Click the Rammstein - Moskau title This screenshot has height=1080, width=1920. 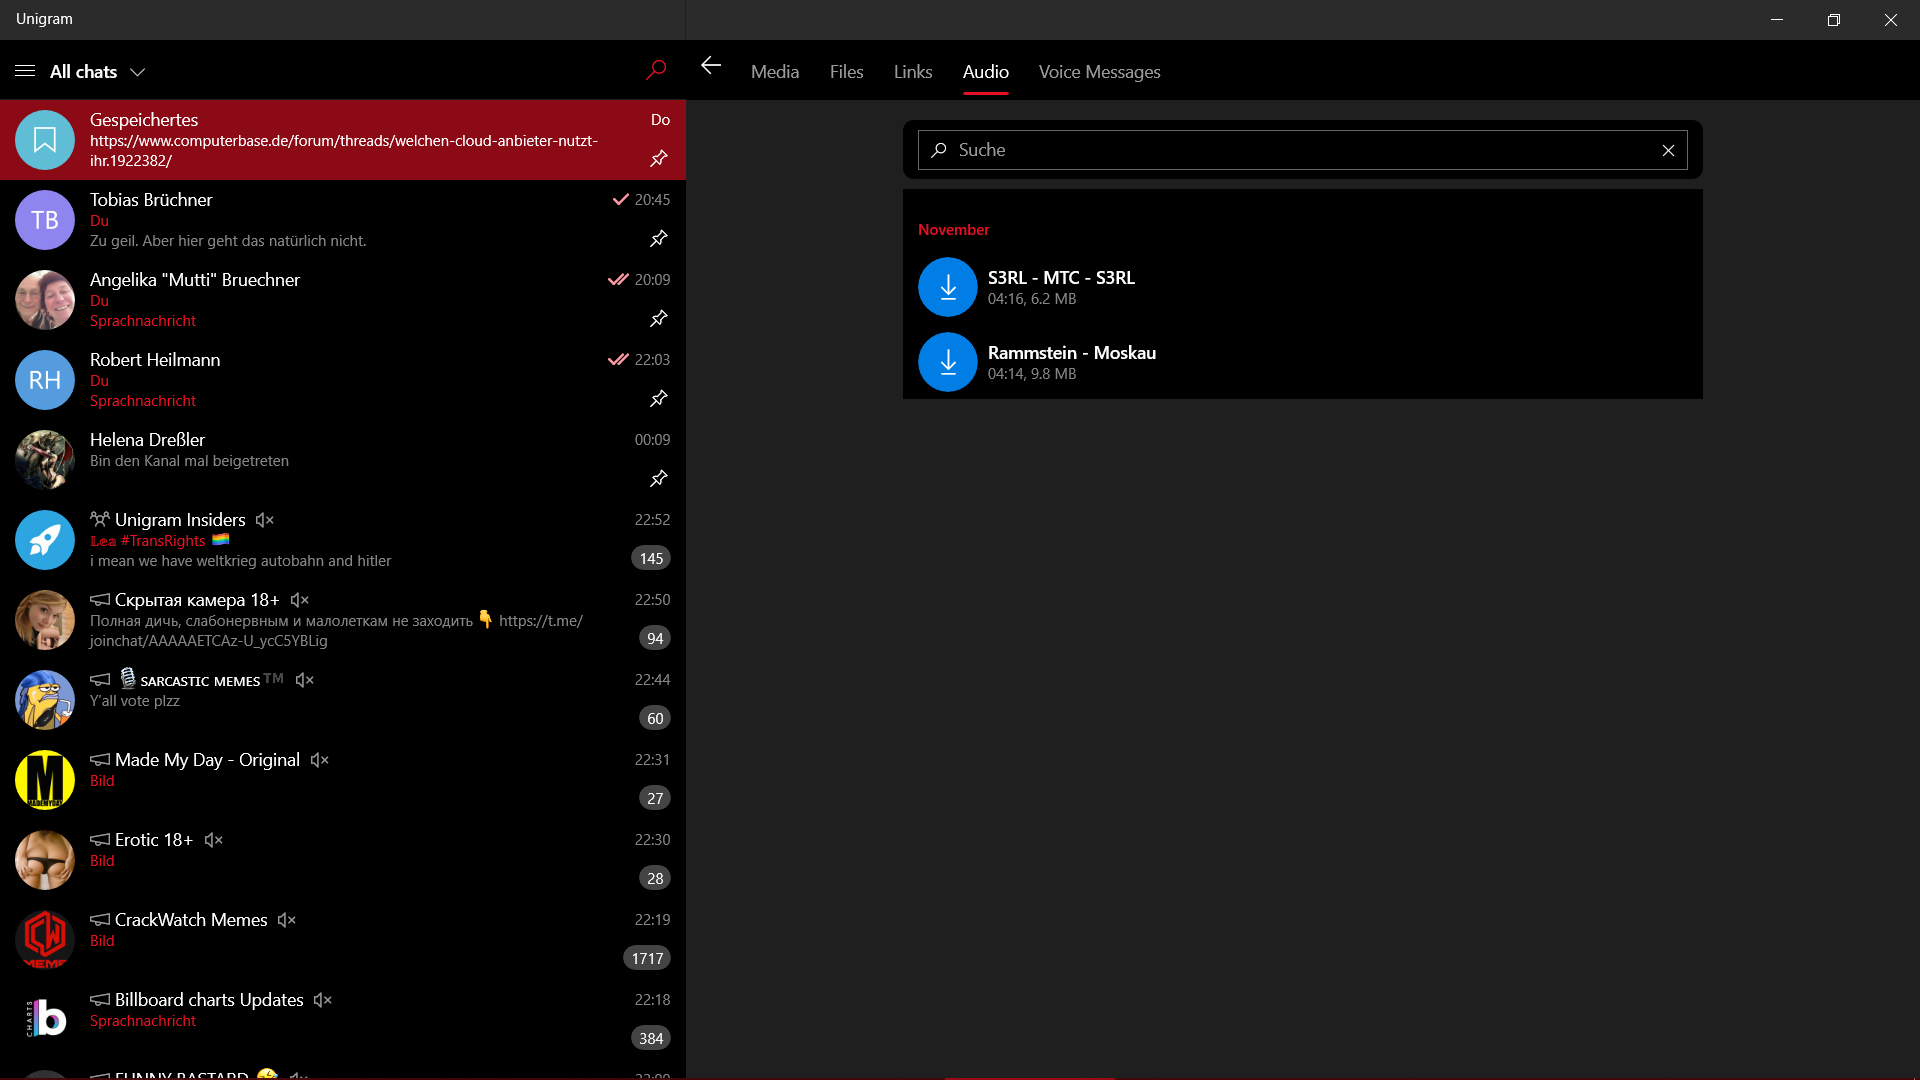(1072, 353)
